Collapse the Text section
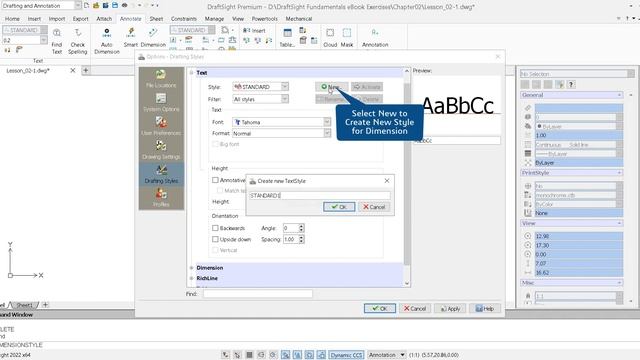The height and width of the screenshot is (360, 640). (x=191, y=72)
